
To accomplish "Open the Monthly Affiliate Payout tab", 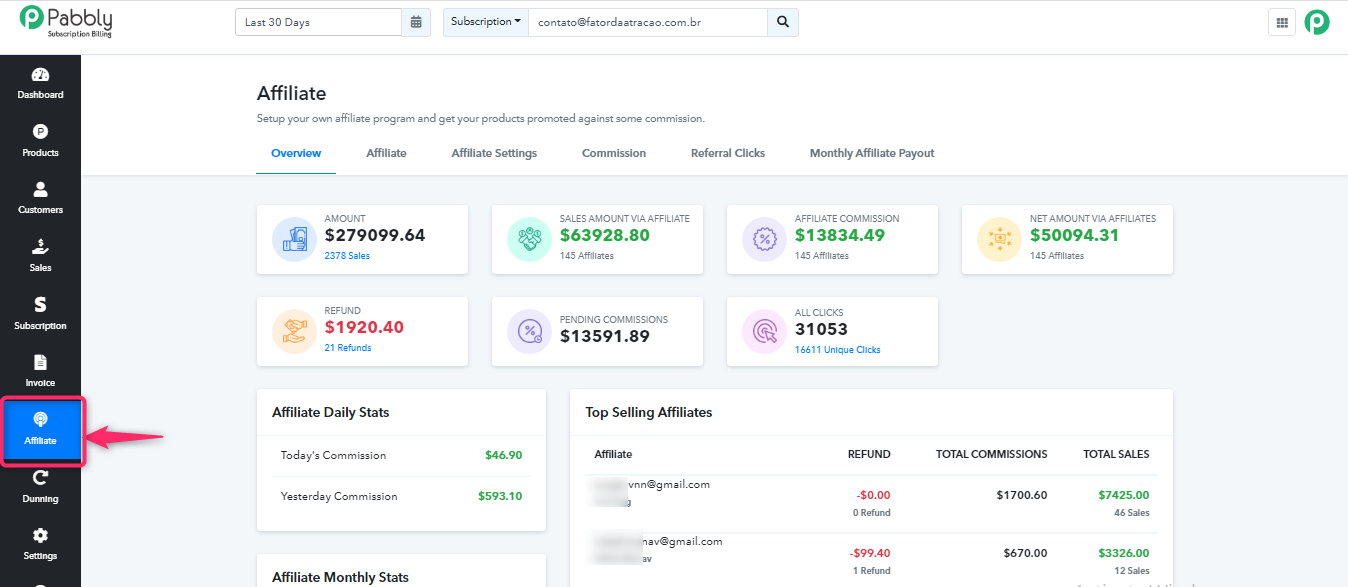I will click(872, 154).
